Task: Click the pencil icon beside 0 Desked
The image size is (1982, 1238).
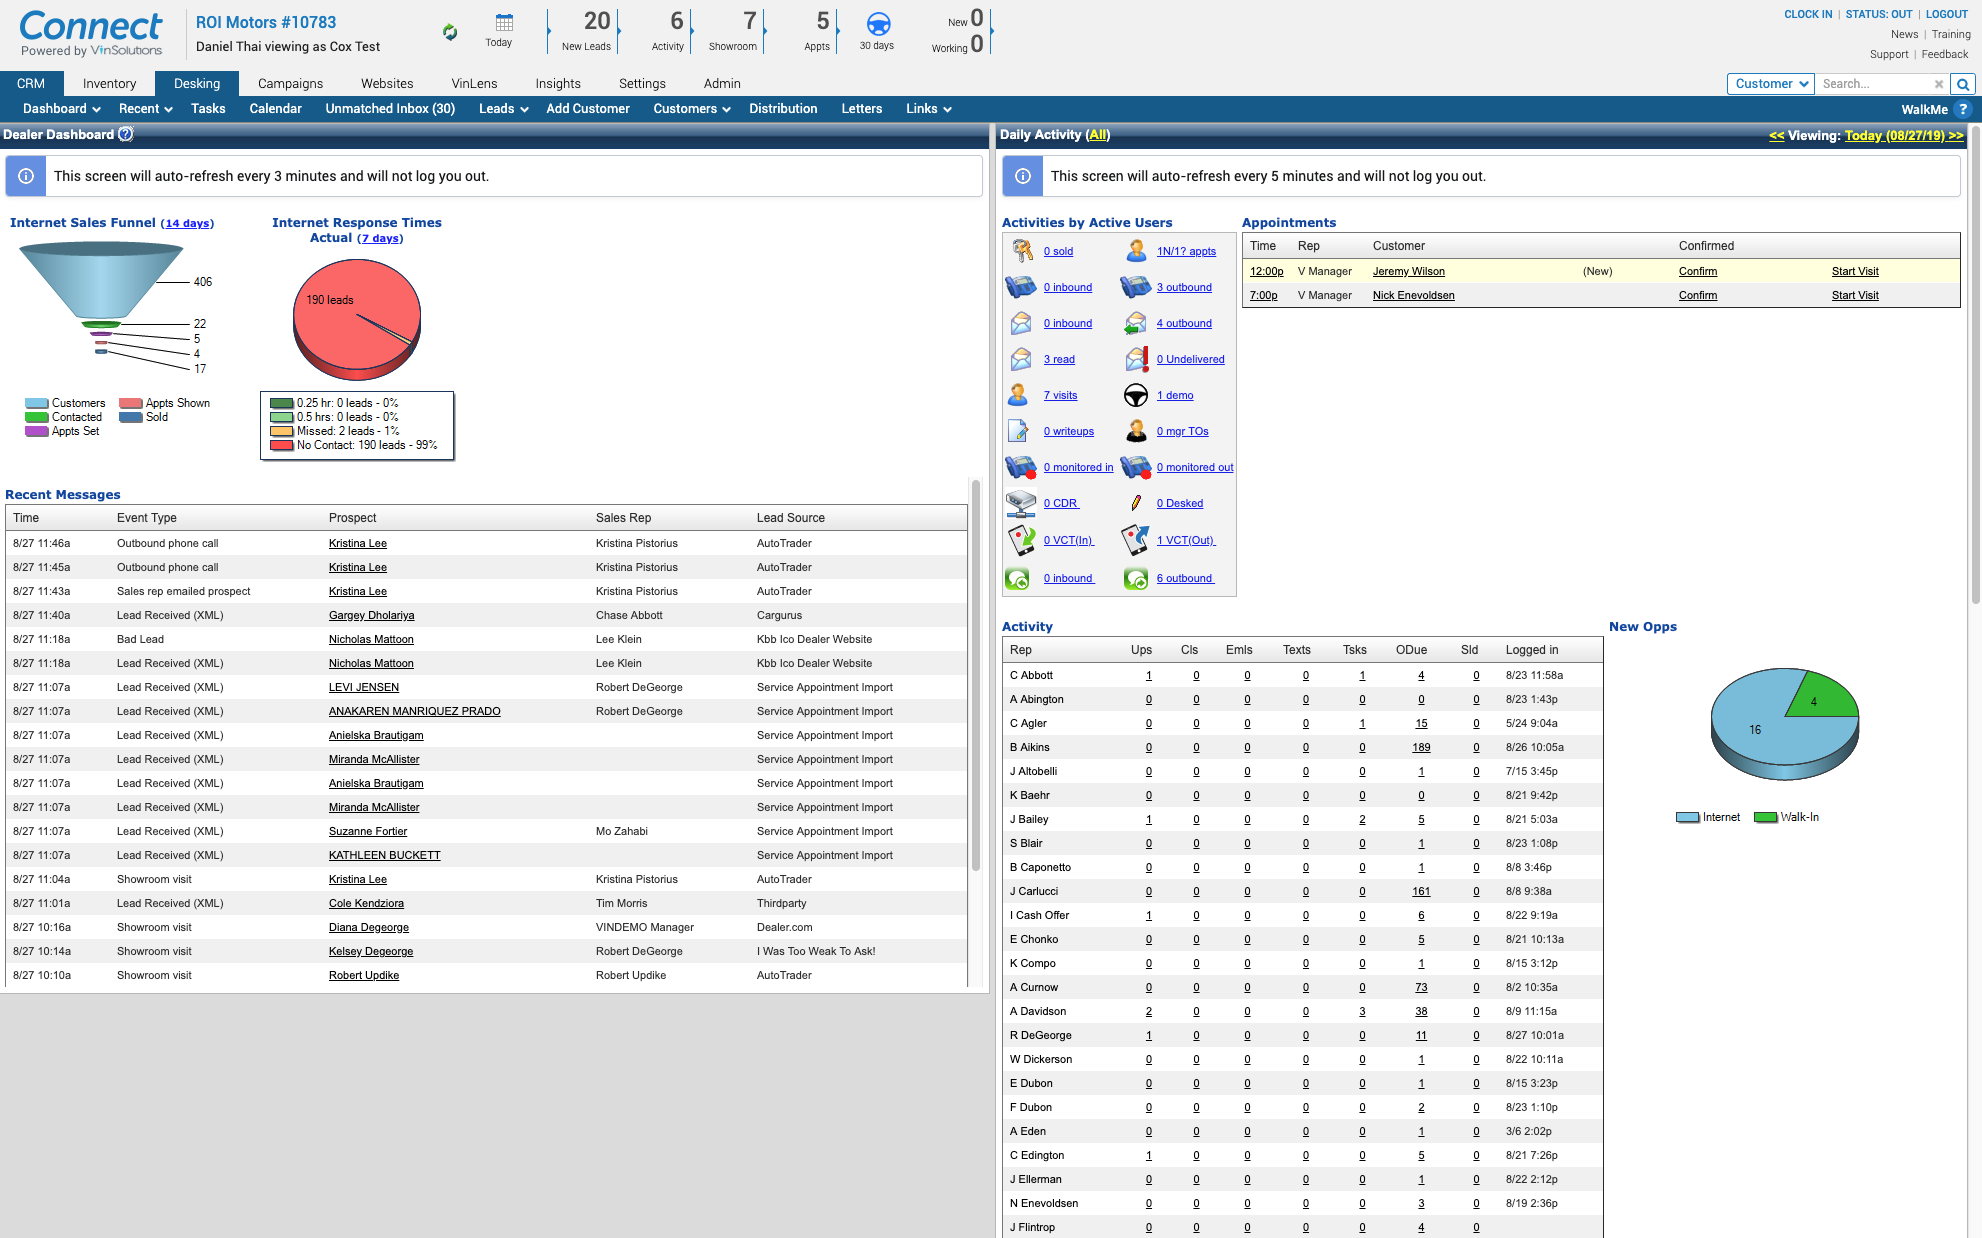Action: pyautogui.click(x=1136, y=503)
